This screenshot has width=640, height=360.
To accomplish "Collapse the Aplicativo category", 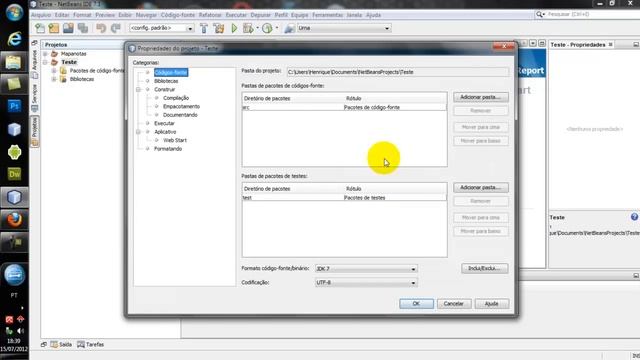I will click(138, 132).
